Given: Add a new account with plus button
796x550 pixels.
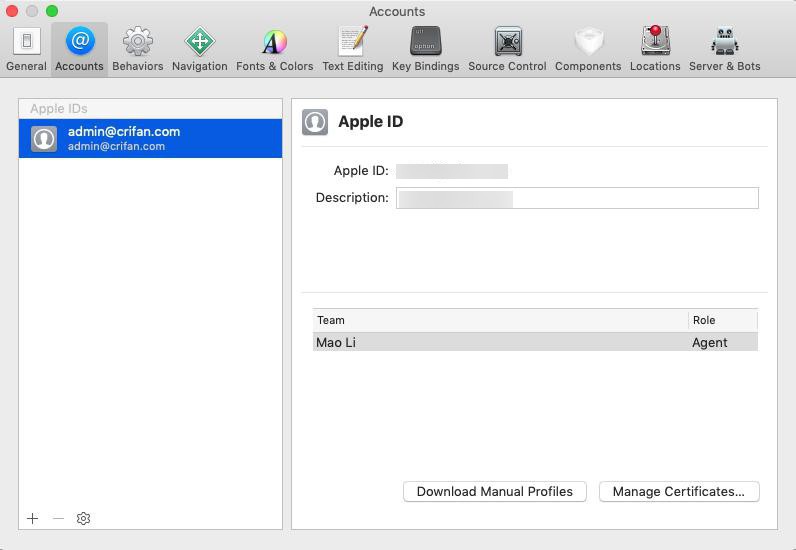Looking at the screenshot, I should [32, 519].
